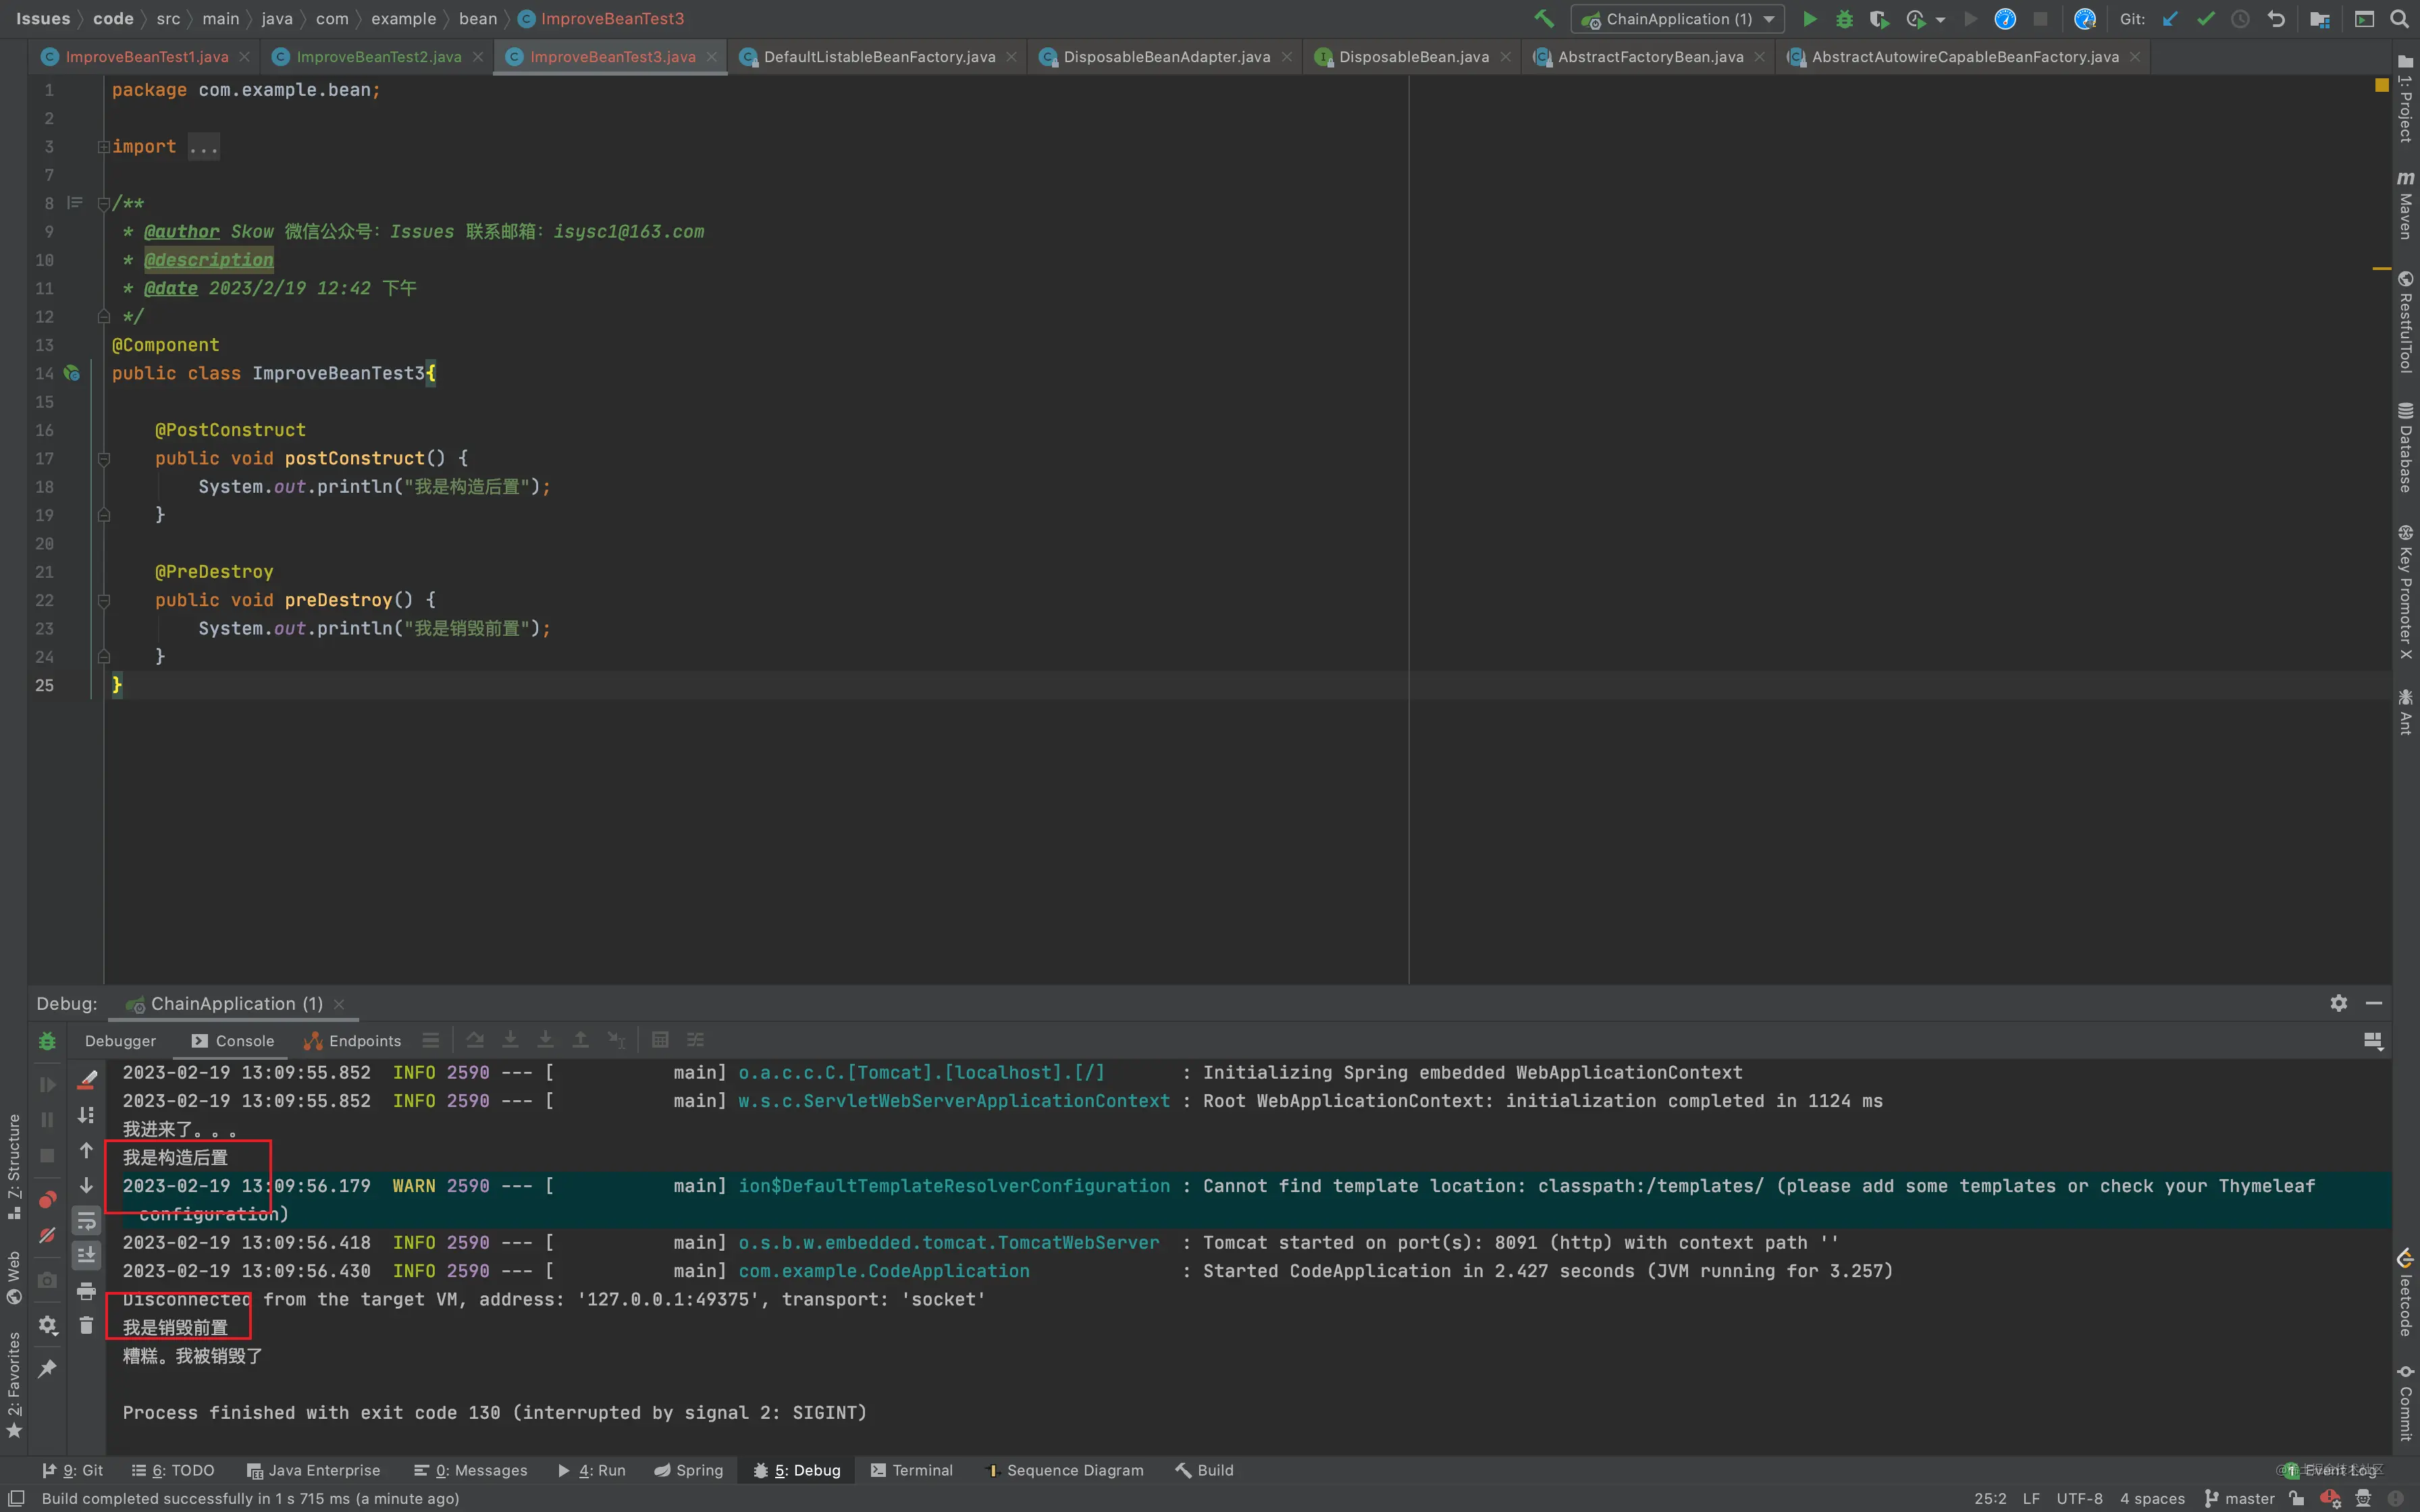The image size is (2420, 1512).
Task: Start debugging with the green bug icon
Action: (x=1844, y=19)
